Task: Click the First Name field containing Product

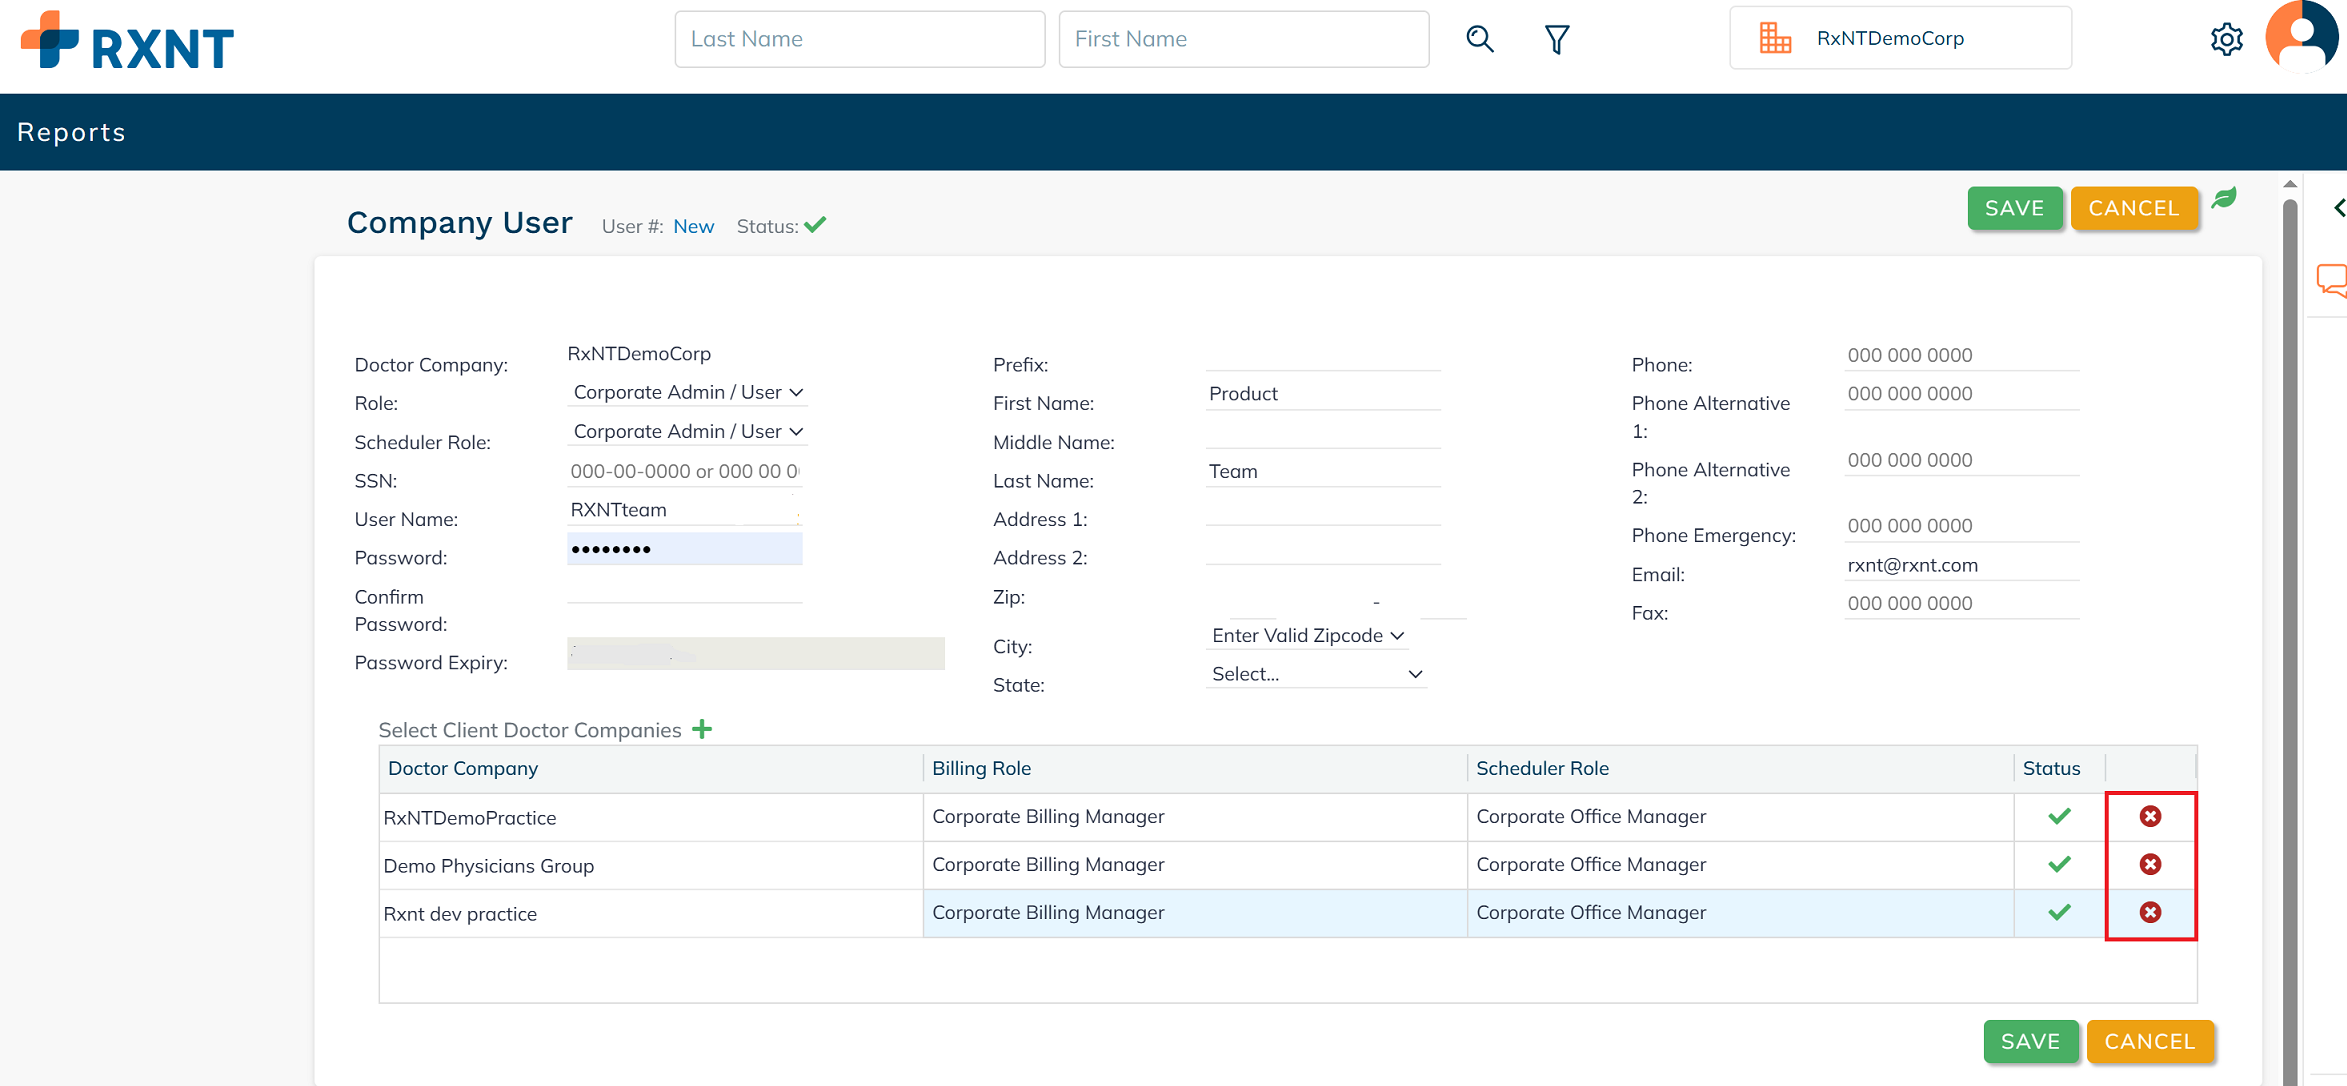Action: [x=1323, y=394]
